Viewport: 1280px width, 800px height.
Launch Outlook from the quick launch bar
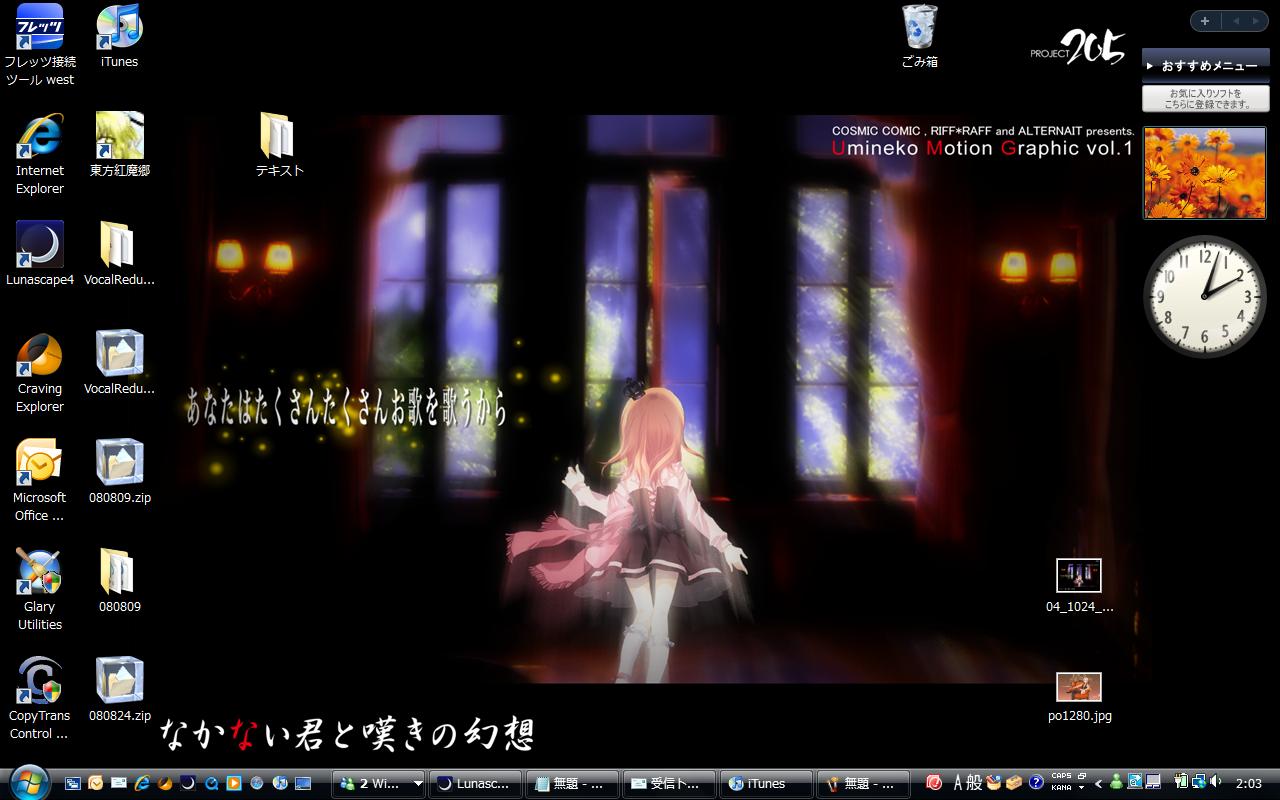tap(96, 783)
